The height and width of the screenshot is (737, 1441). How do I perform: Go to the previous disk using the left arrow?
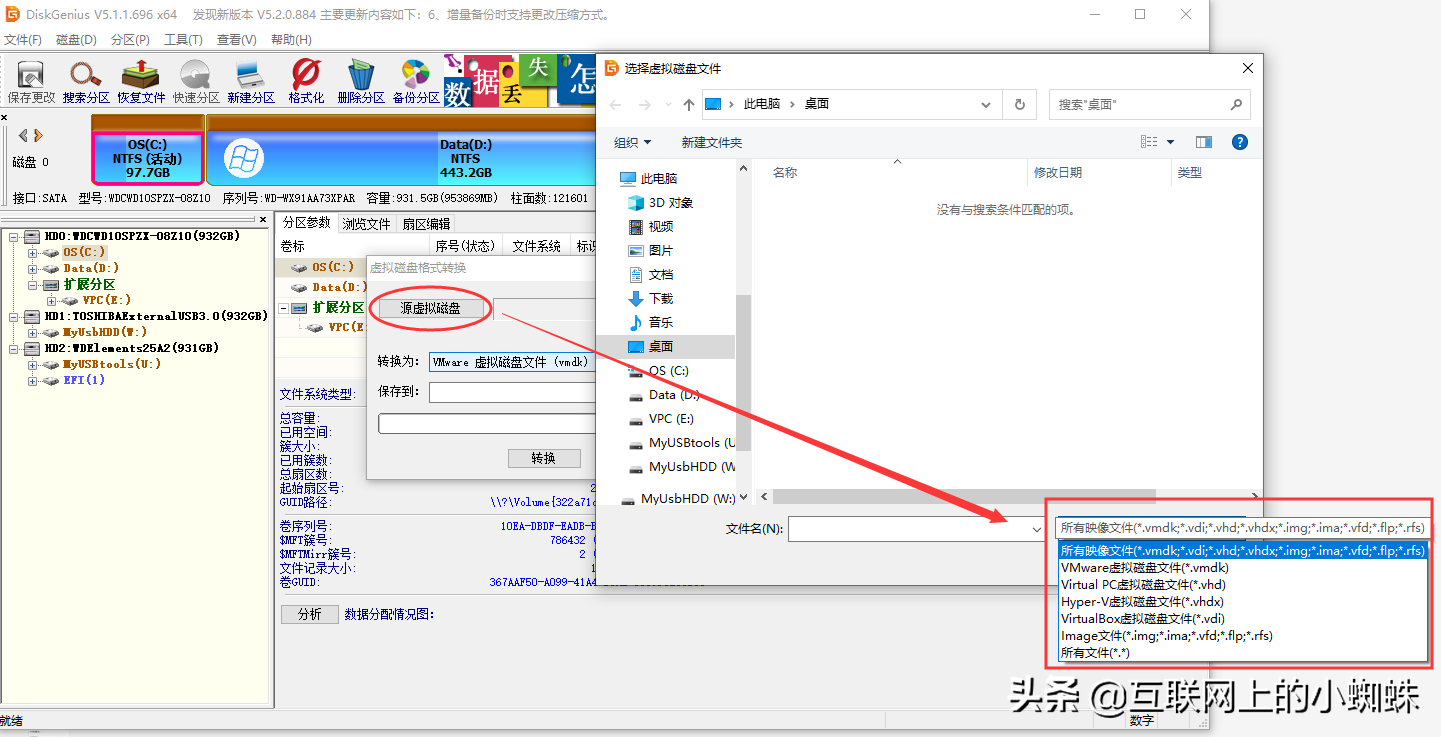click(x=23, y=135)
